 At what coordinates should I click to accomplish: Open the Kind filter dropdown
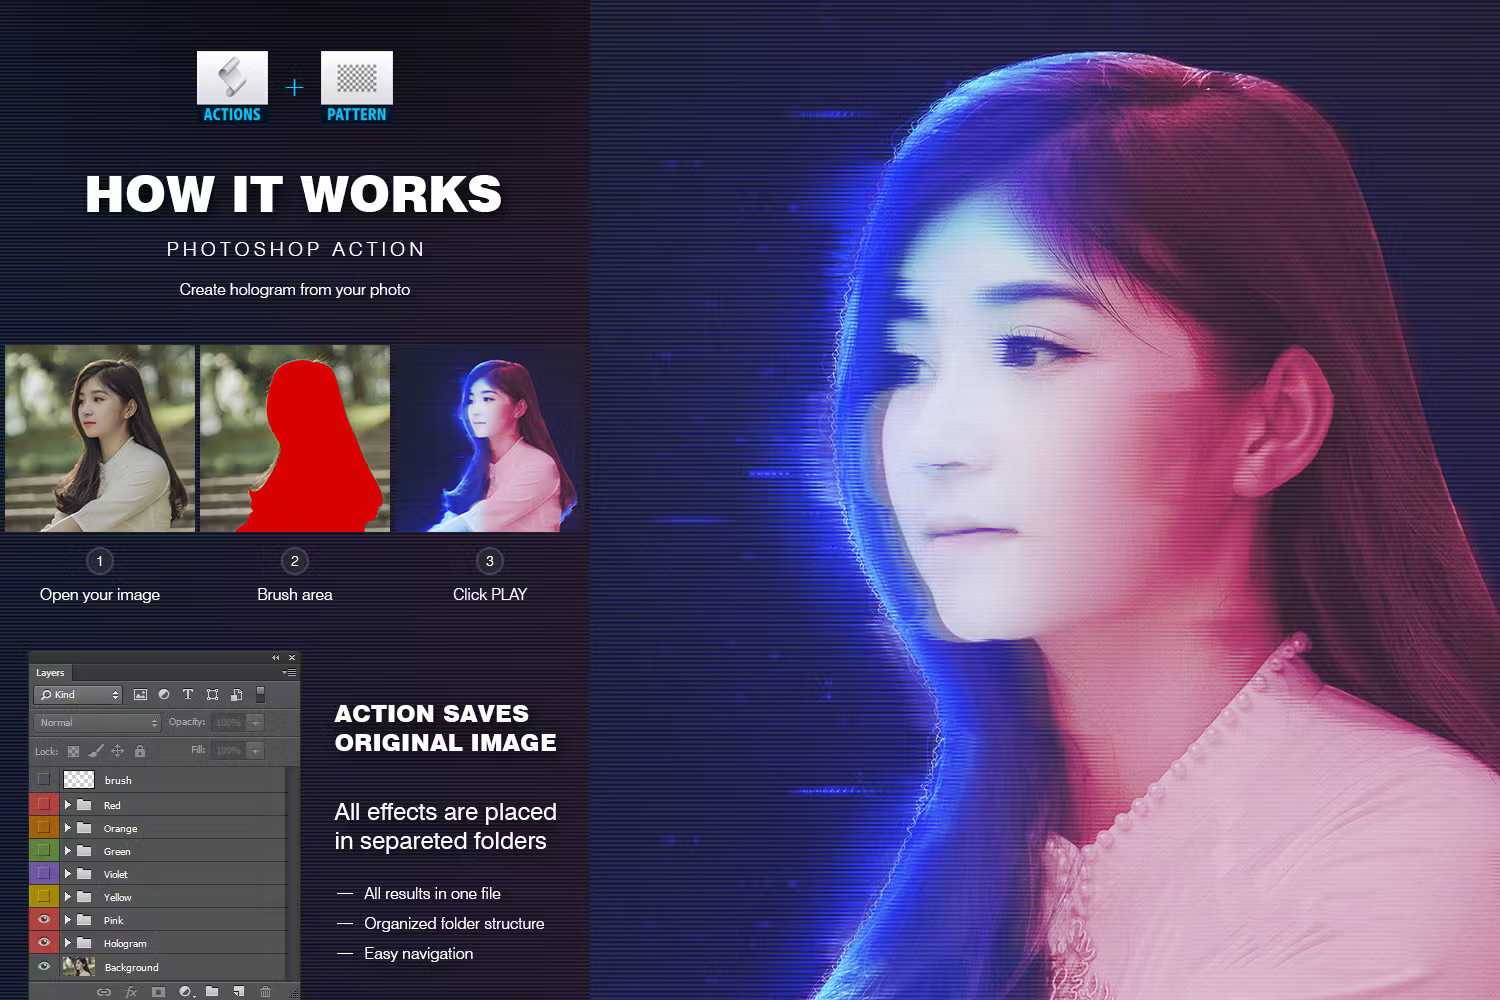click(x=78, y=695)
